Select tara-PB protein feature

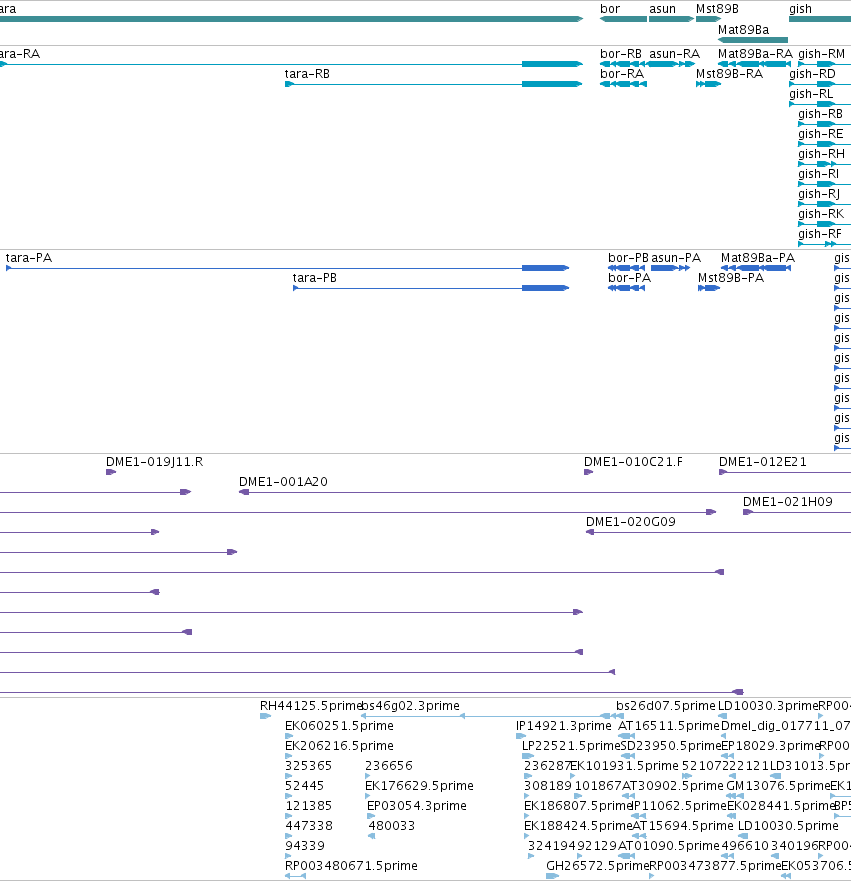click(431, 288)
